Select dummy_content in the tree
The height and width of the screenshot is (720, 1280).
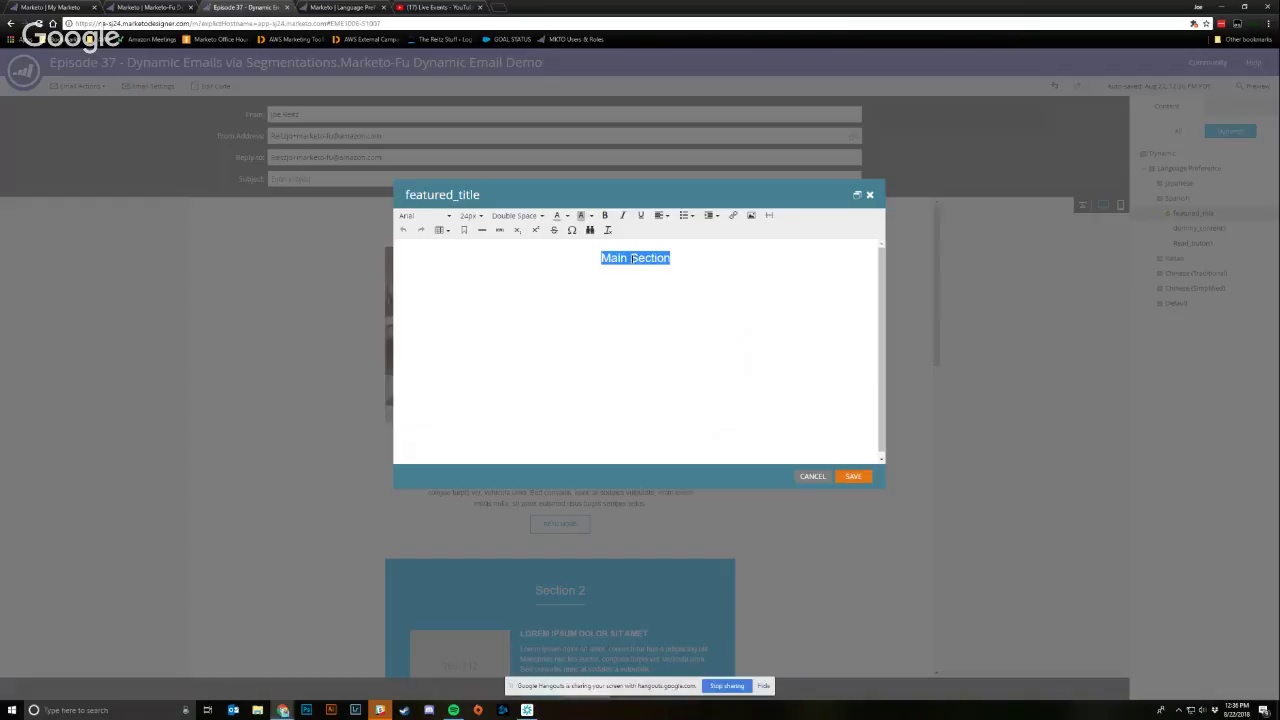pos(1199,228)
